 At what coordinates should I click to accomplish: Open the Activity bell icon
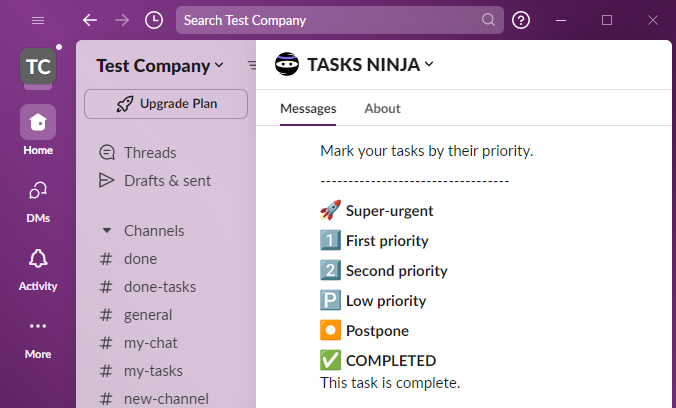38,259
